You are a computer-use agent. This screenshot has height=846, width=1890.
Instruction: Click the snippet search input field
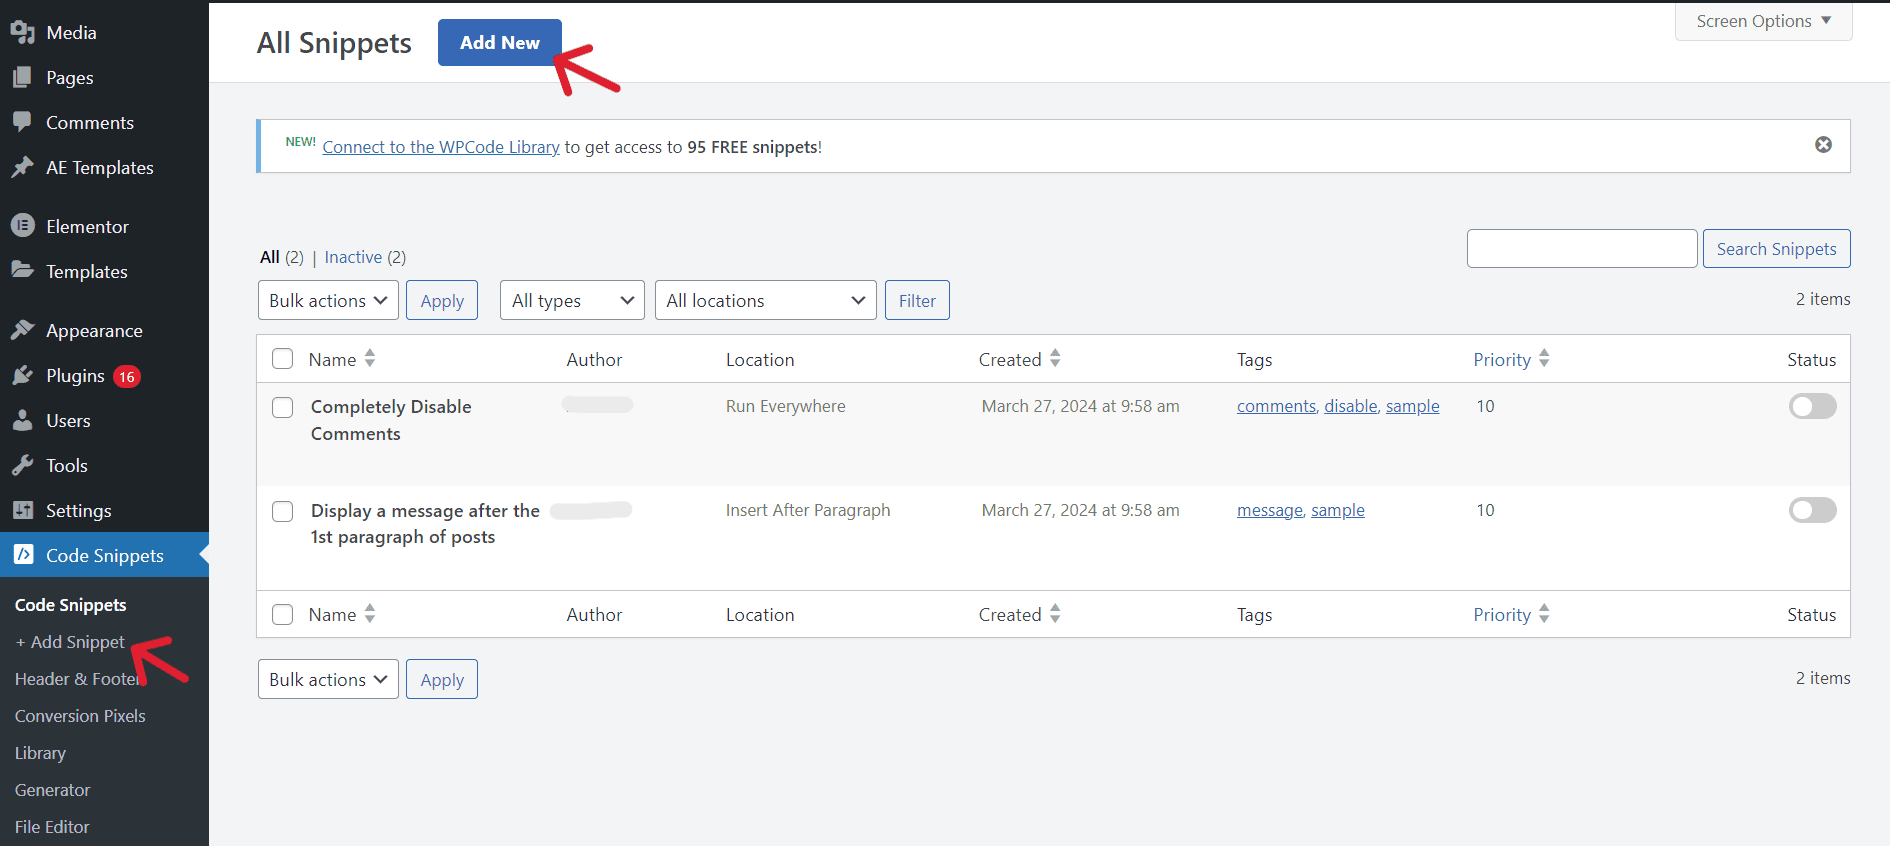click(1582, 249)
